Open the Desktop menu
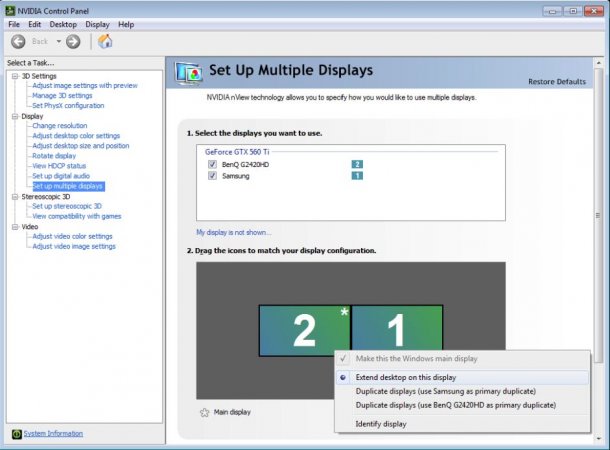The height and width of the screenshot is (450, 610). pos(63,25)
